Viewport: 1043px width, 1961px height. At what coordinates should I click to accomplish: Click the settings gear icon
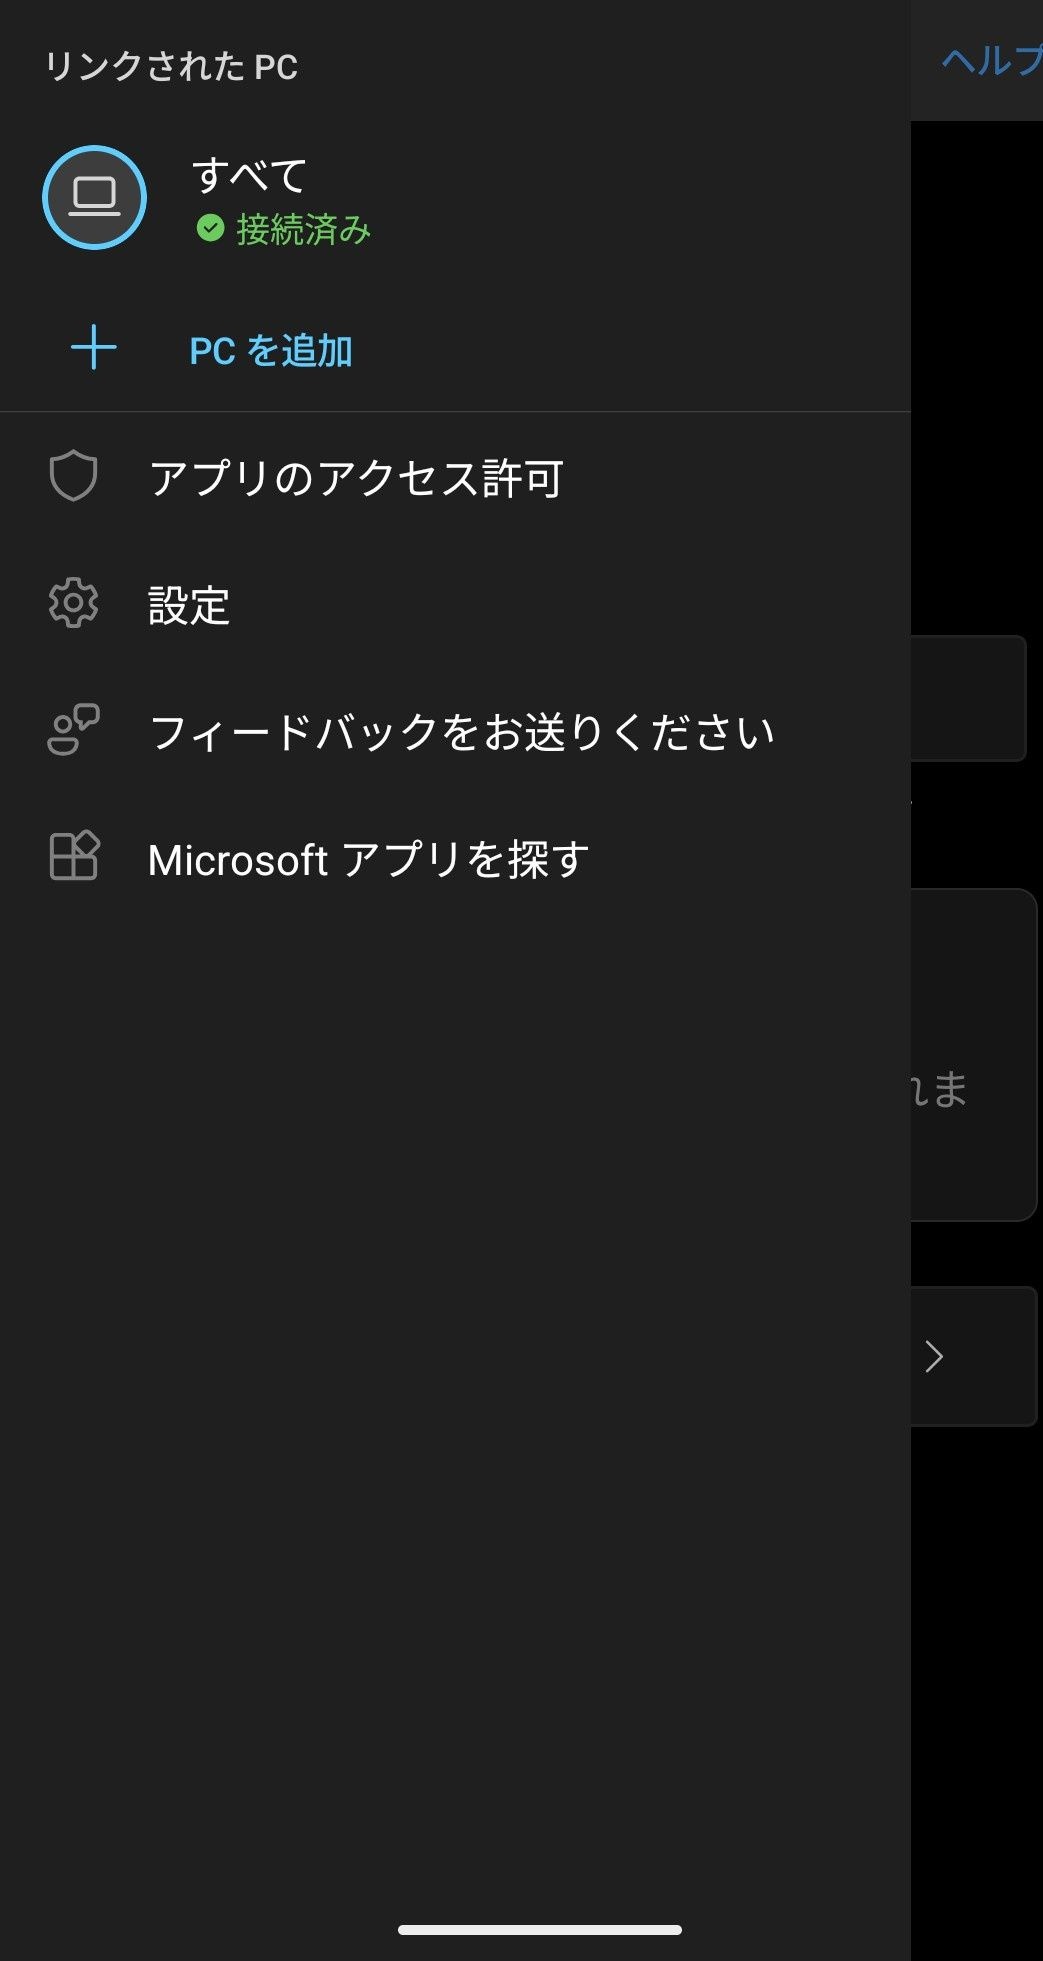click(x=74, y=603)
